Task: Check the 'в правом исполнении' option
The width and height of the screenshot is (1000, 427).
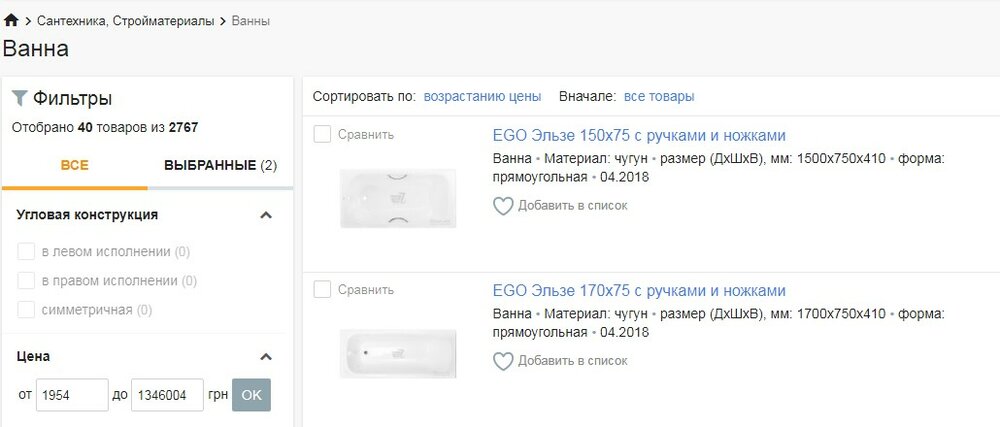Action: pyautogui.click(x=27, y=281)
